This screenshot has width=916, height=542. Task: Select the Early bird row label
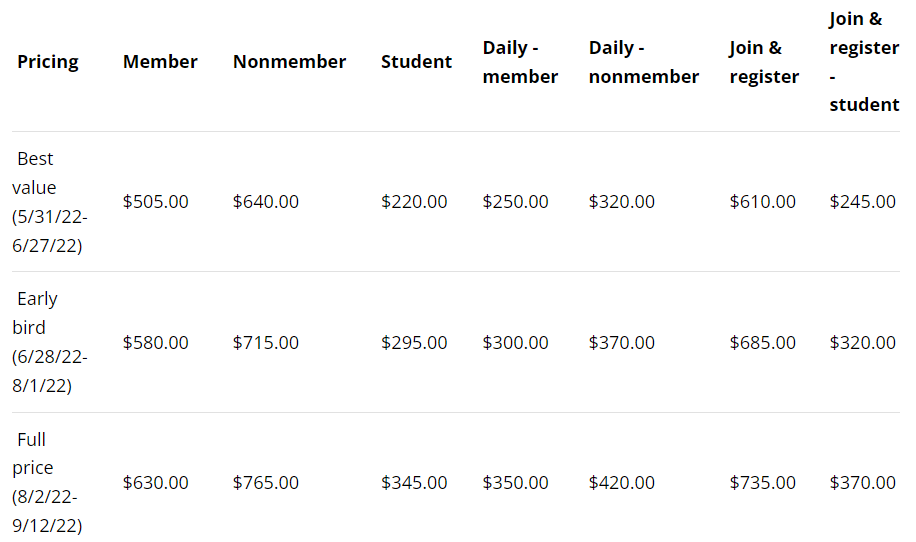coord(50,342)
